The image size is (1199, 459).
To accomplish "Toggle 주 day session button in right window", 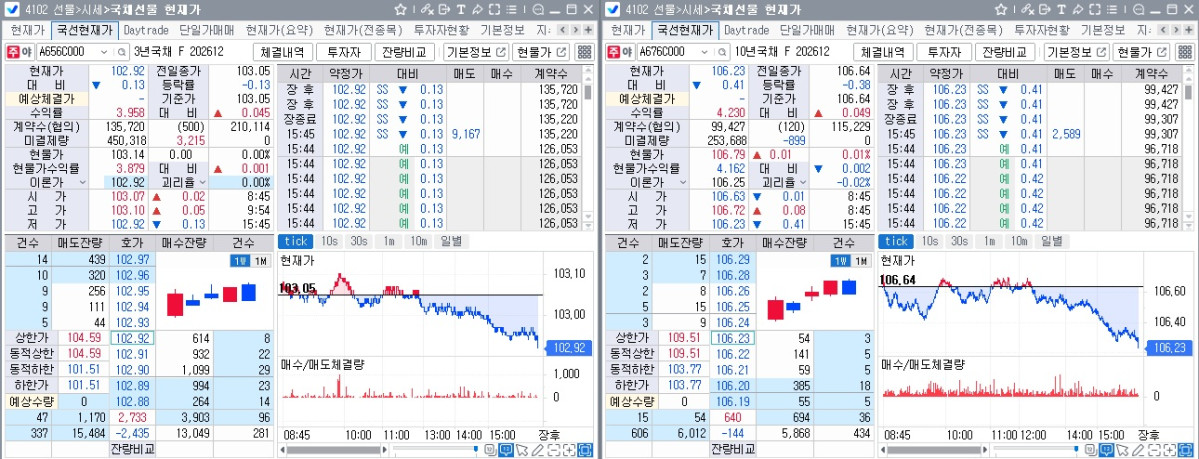I will point(614,52).
